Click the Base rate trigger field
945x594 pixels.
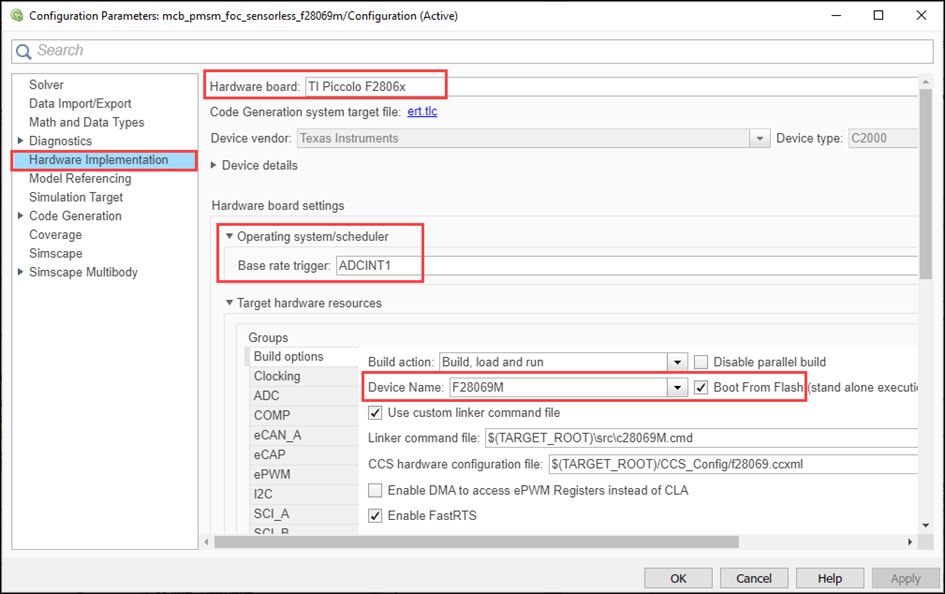626,266
